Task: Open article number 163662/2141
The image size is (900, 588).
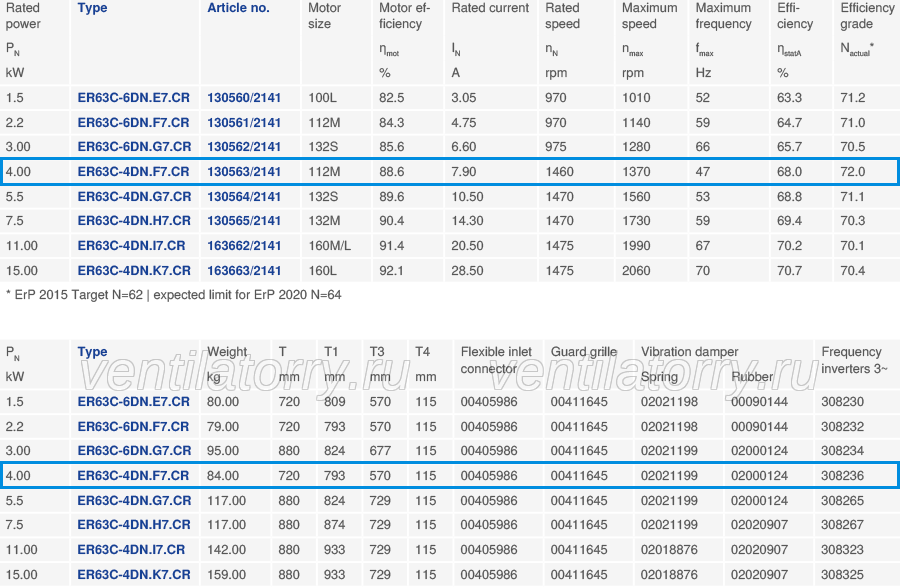Action: point(244,246)
